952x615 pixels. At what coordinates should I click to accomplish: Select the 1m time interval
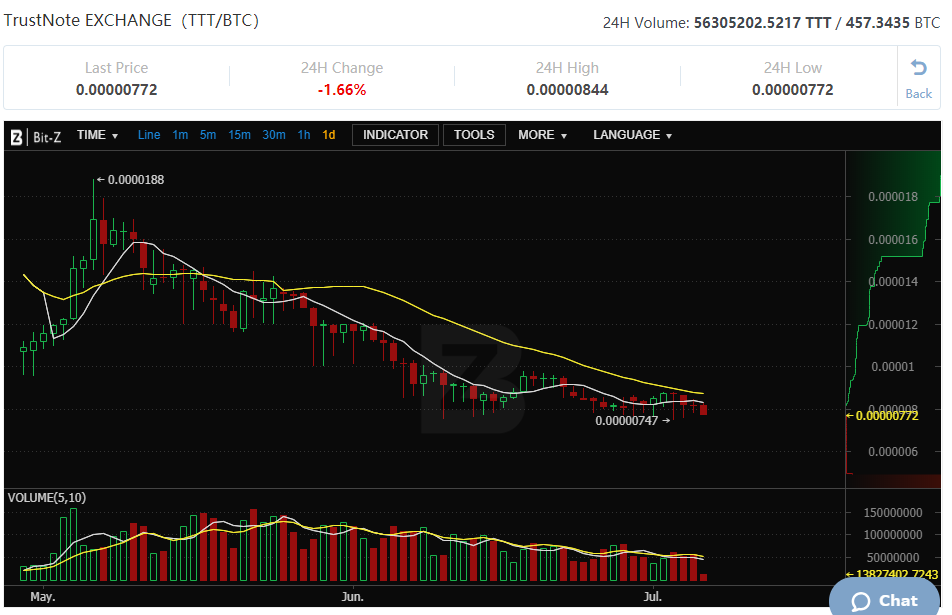pos(180,135)
